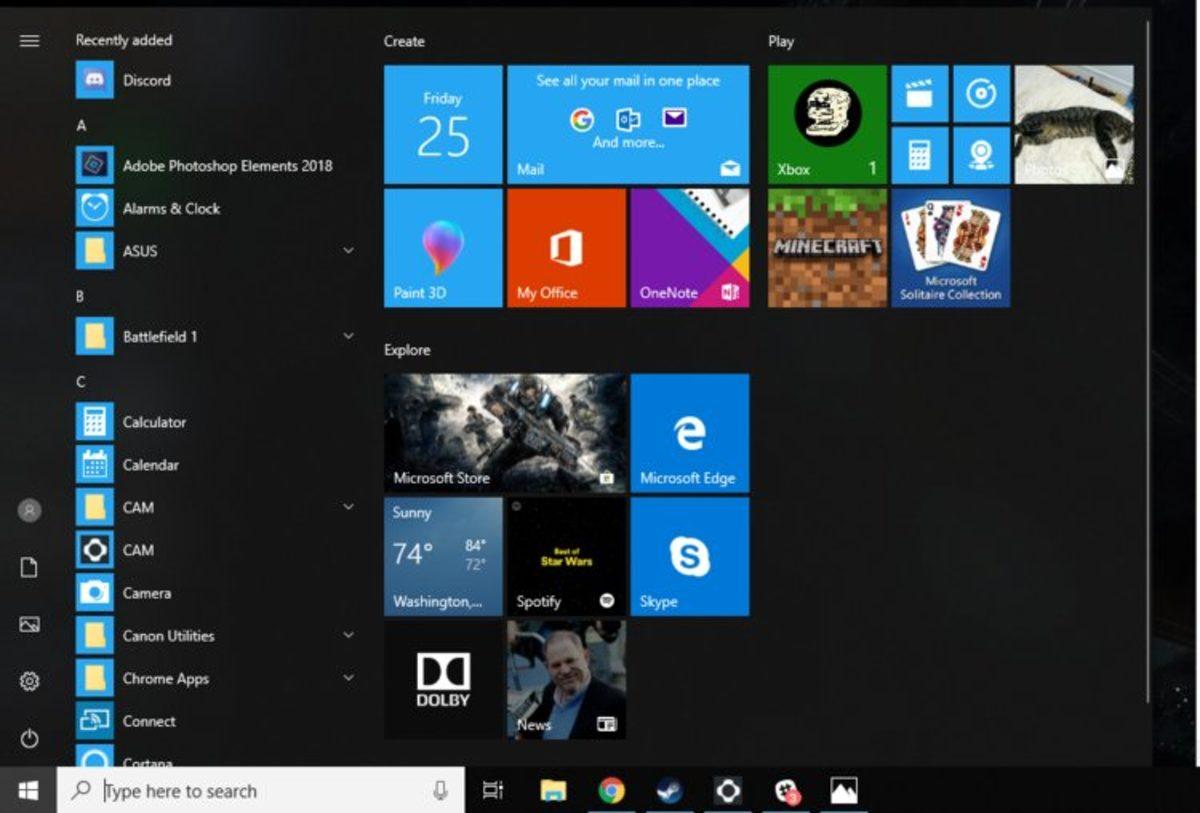This screenshot has height=813, width=1200.
Task: Open Documents via the Start sidebar icon
Action: coord(29,565)
